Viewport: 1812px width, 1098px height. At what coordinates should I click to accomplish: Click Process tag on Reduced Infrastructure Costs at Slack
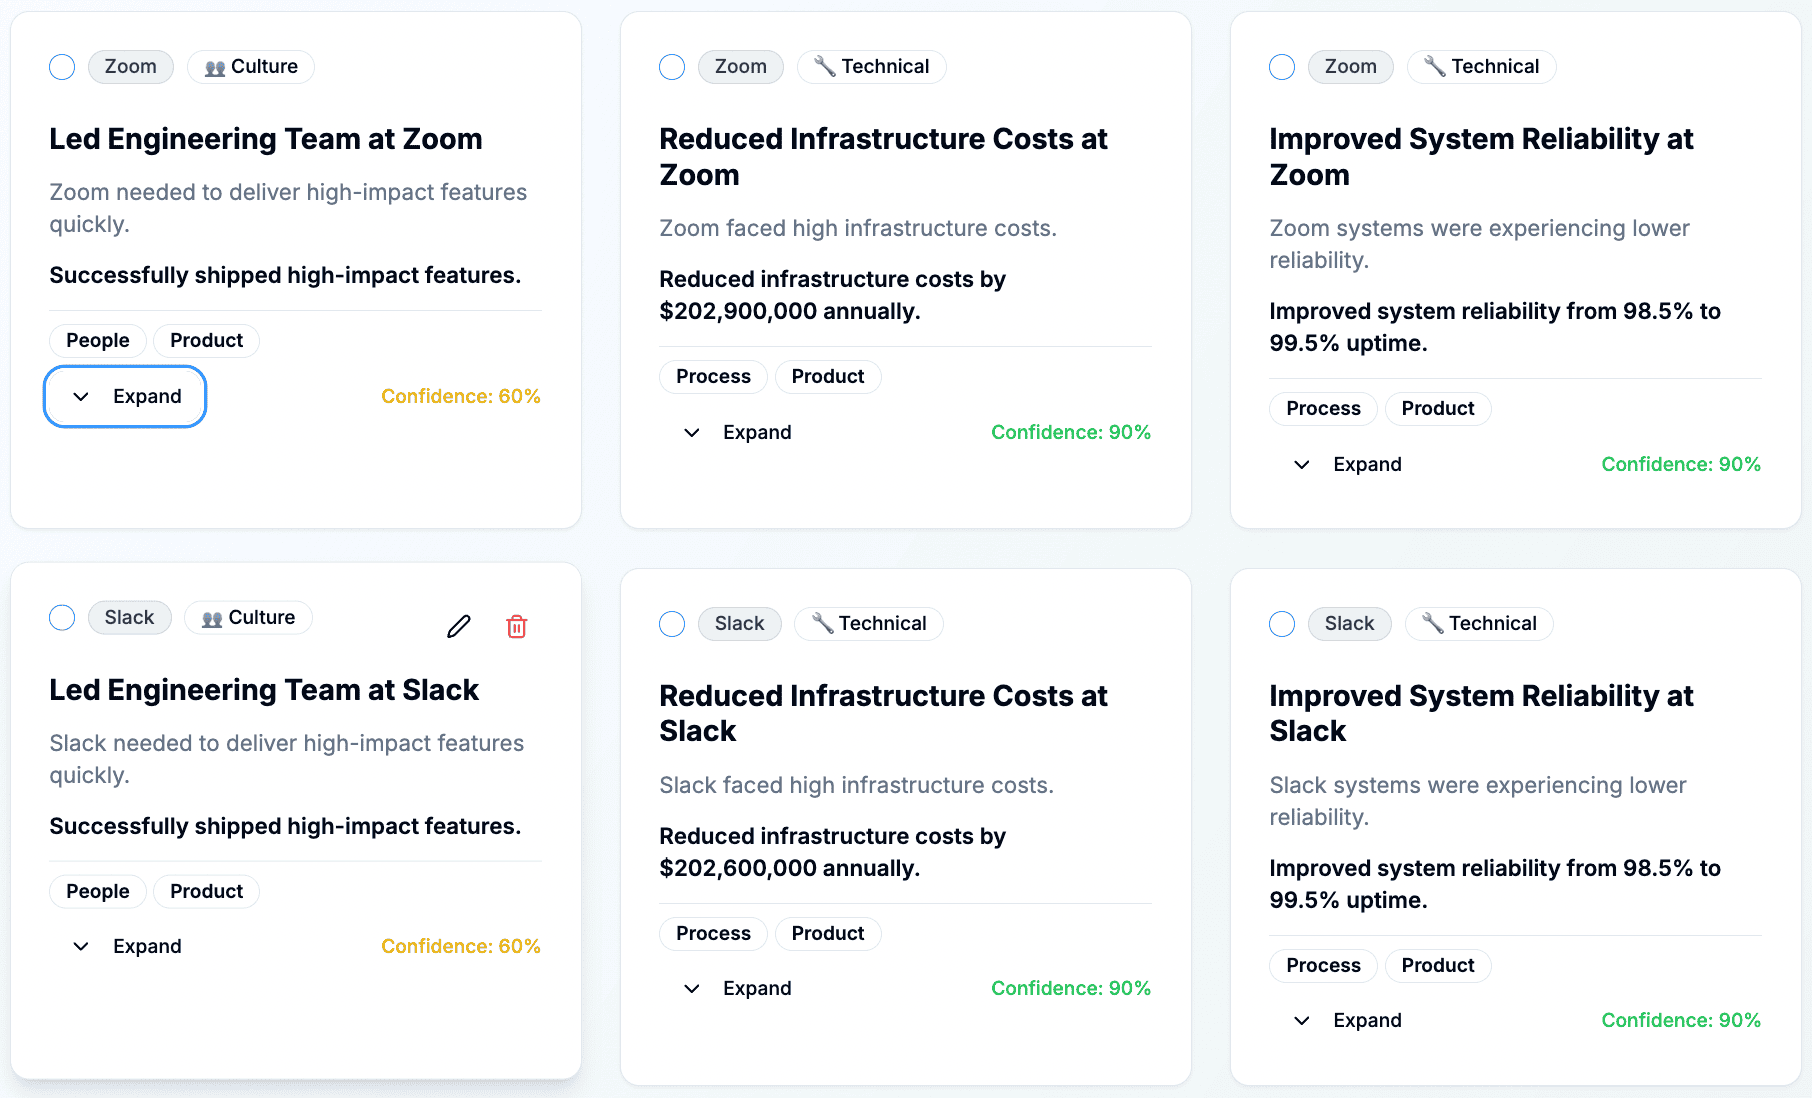pyautogui.click(x=714, y=934)
